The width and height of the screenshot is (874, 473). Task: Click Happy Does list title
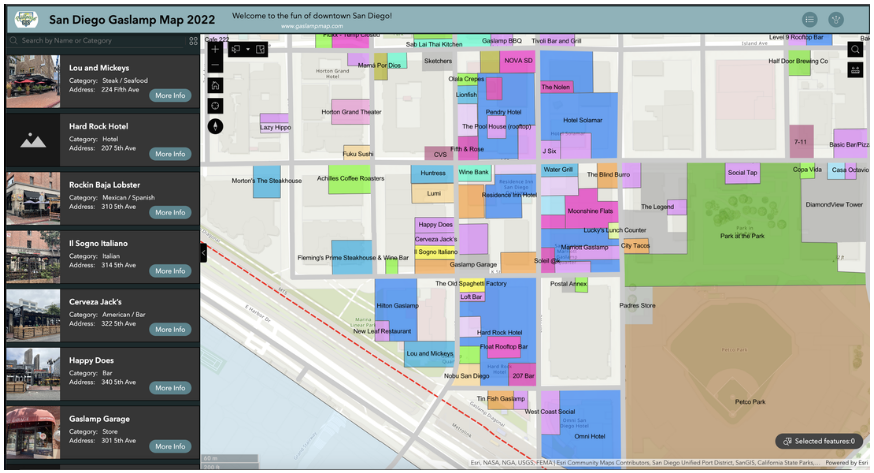click(91, 360)
